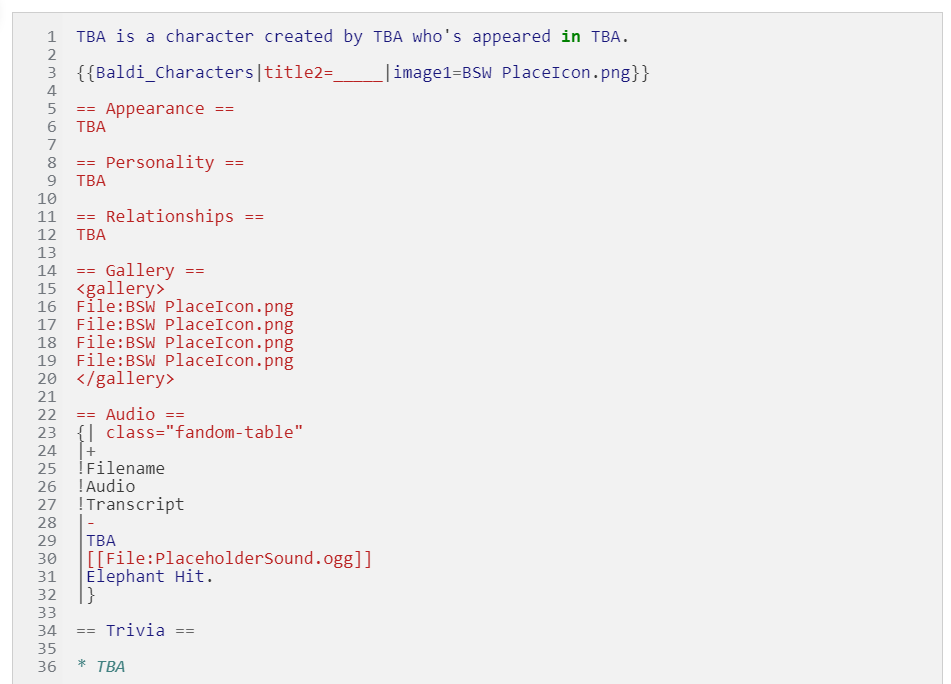Image resolution: width=951 pixels, height=684 pixels.
Task: Click the Transcript table header line
Action: click(x=130, y=505)
